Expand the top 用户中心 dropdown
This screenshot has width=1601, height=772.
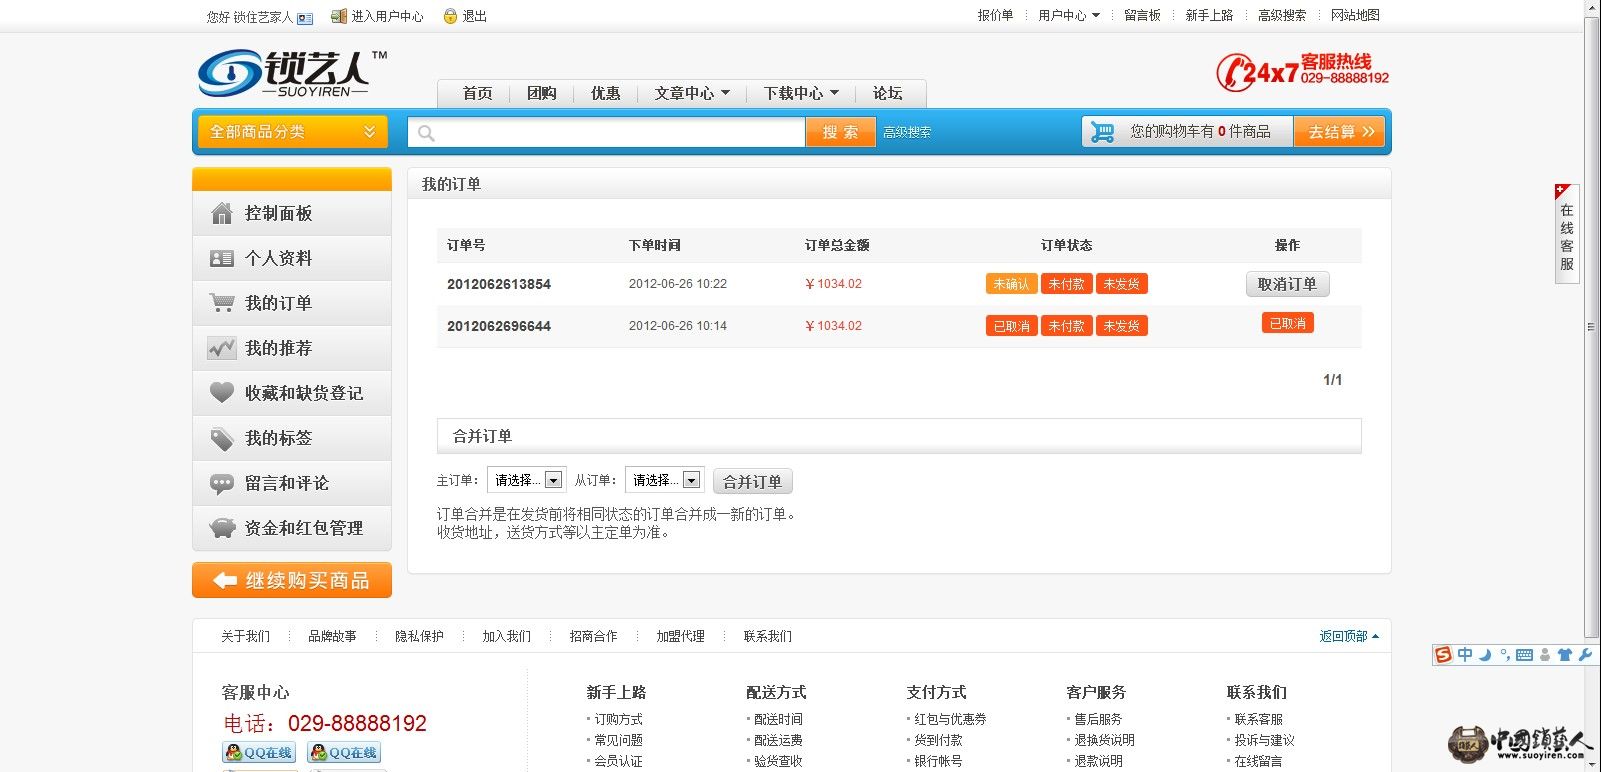[x=1068, y=15]
